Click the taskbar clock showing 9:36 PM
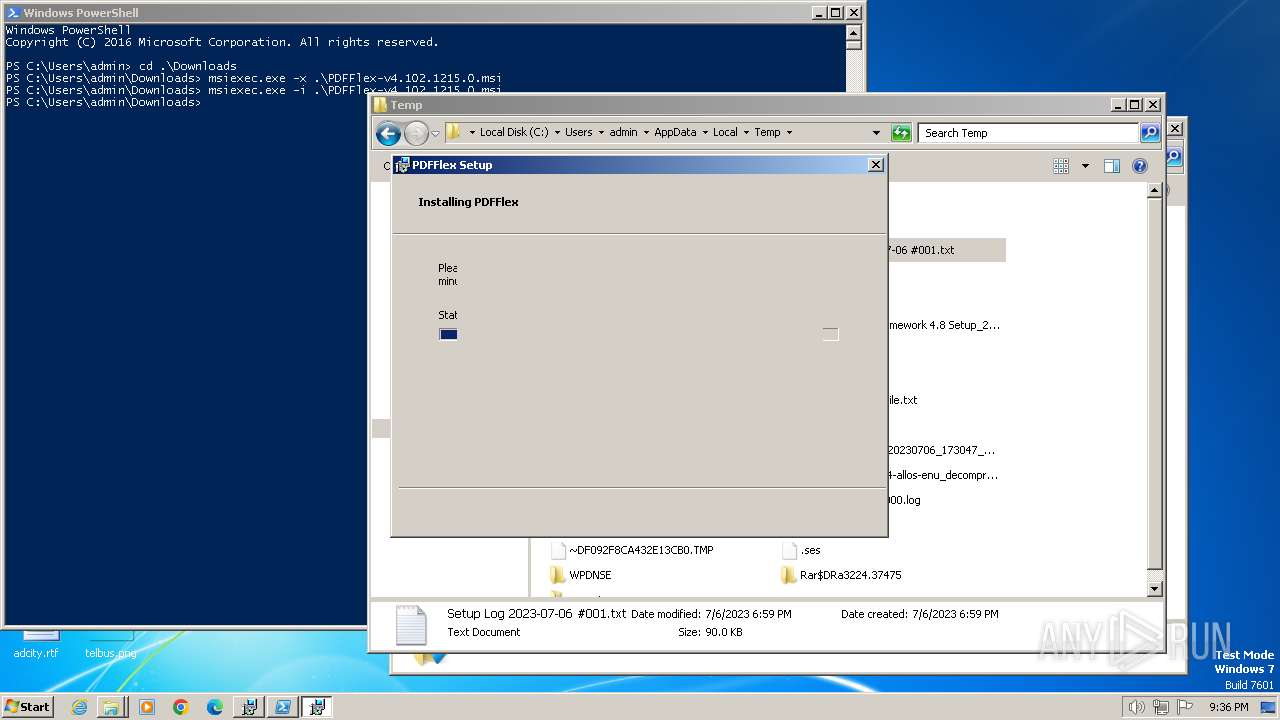 [x=1228, y=707]
